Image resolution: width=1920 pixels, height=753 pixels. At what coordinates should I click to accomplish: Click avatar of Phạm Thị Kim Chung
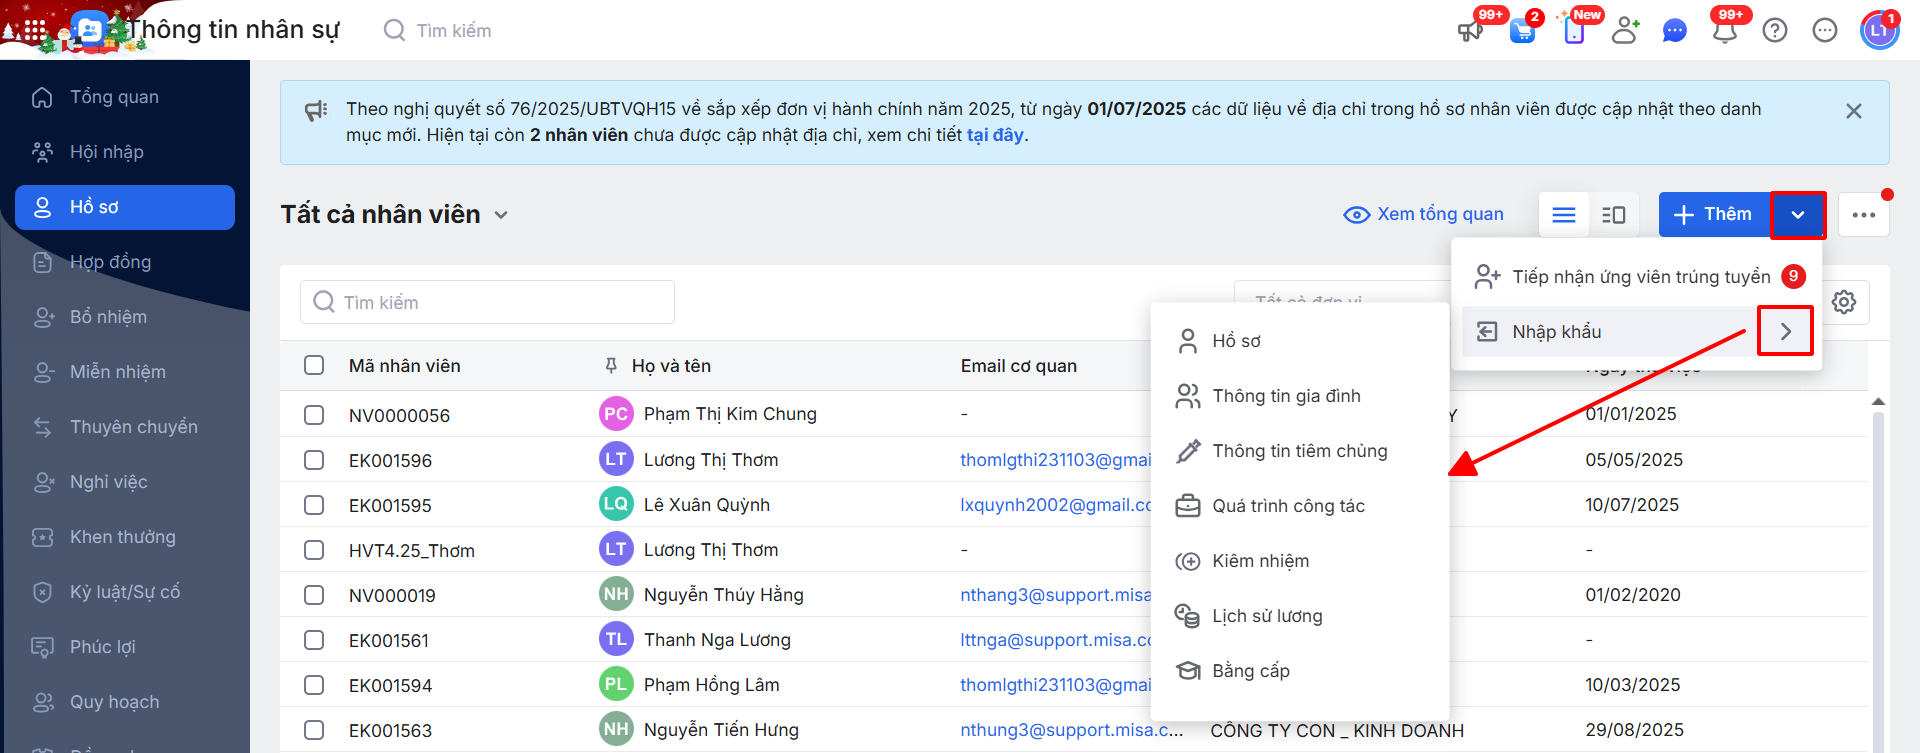(616, 414)
